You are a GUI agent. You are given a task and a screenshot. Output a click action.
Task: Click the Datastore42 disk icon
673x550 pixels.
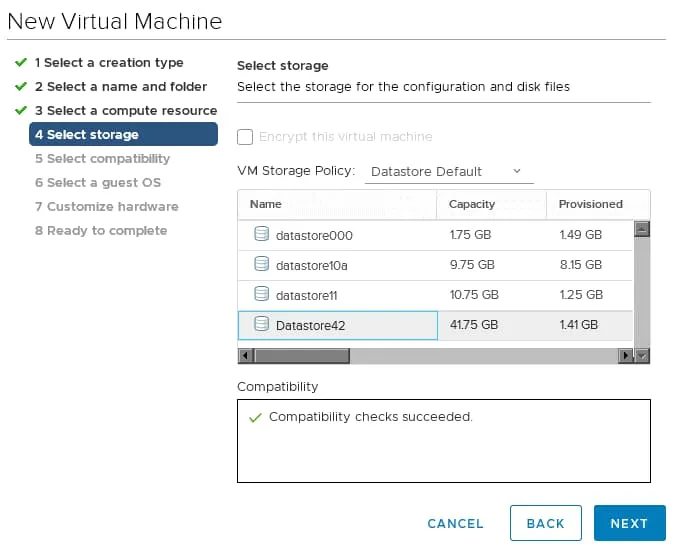[x=262, y=324]
